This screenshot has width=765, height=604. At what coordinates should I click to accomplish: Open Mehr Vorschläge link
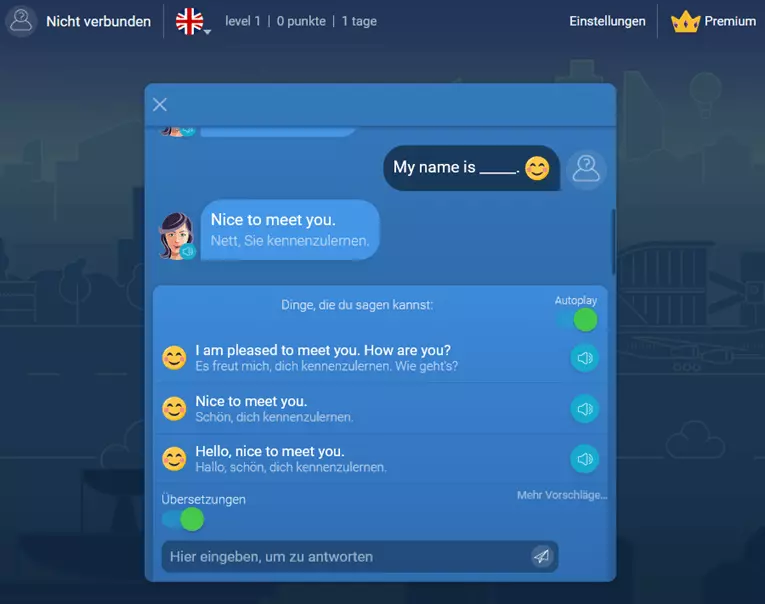pos(562,495)
